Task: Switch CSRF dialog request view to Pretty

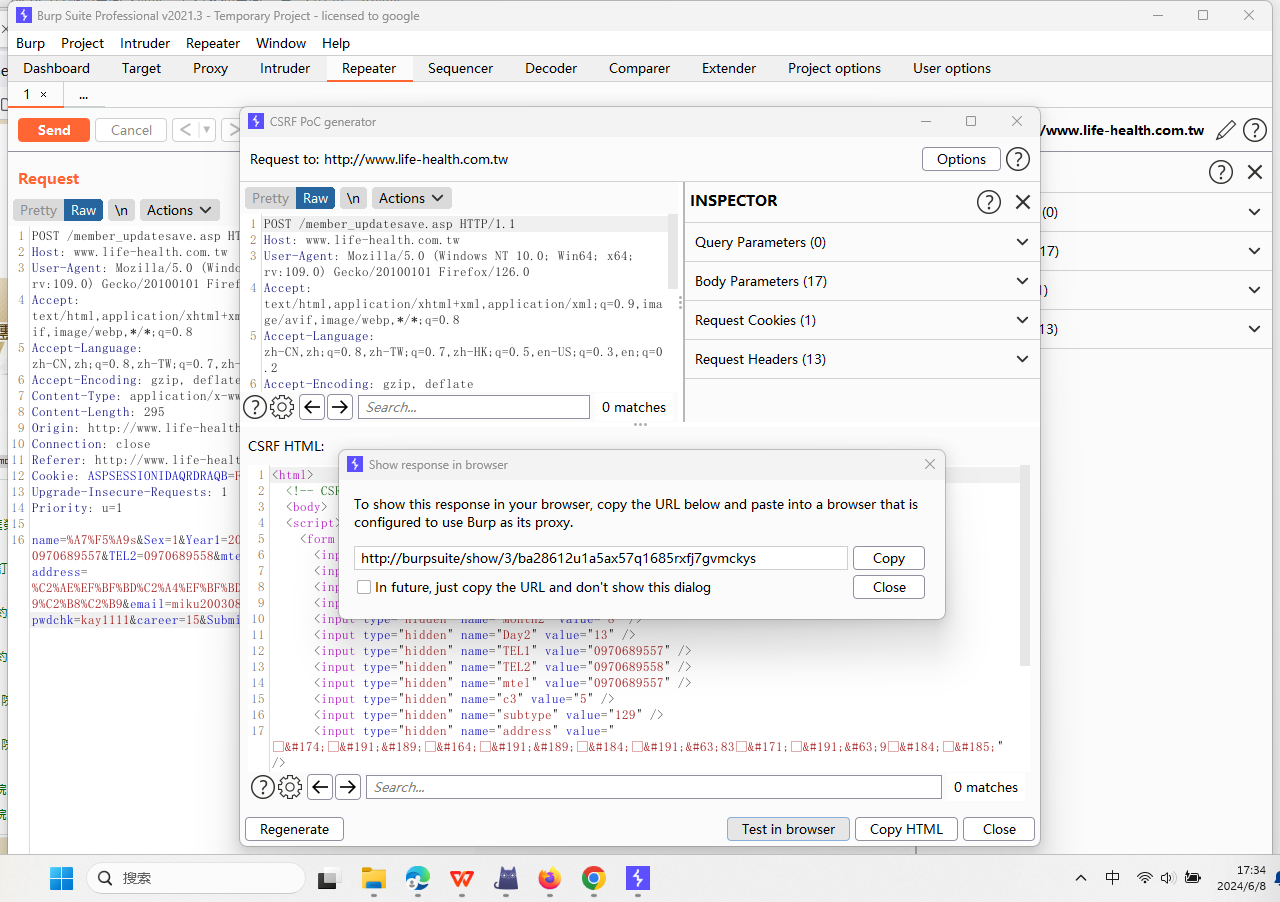Action: (270, 198)
